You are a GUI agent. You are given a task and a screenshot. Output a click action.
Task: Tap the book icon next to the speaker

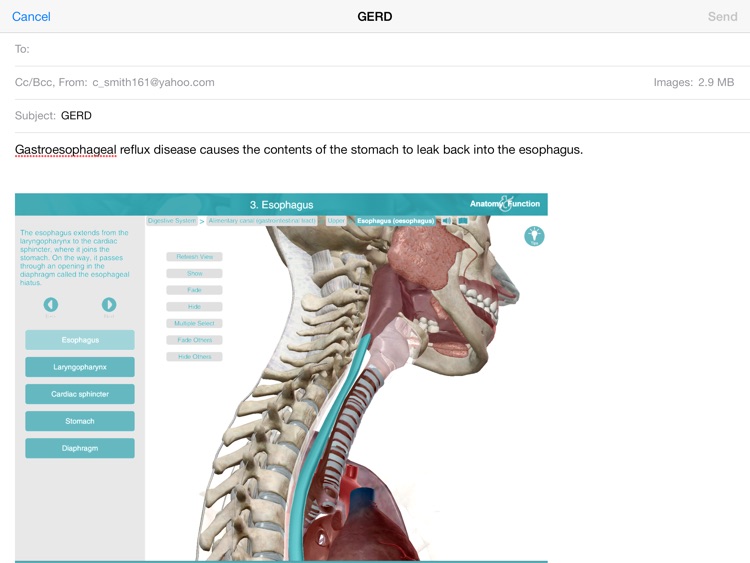pos(463,221)
